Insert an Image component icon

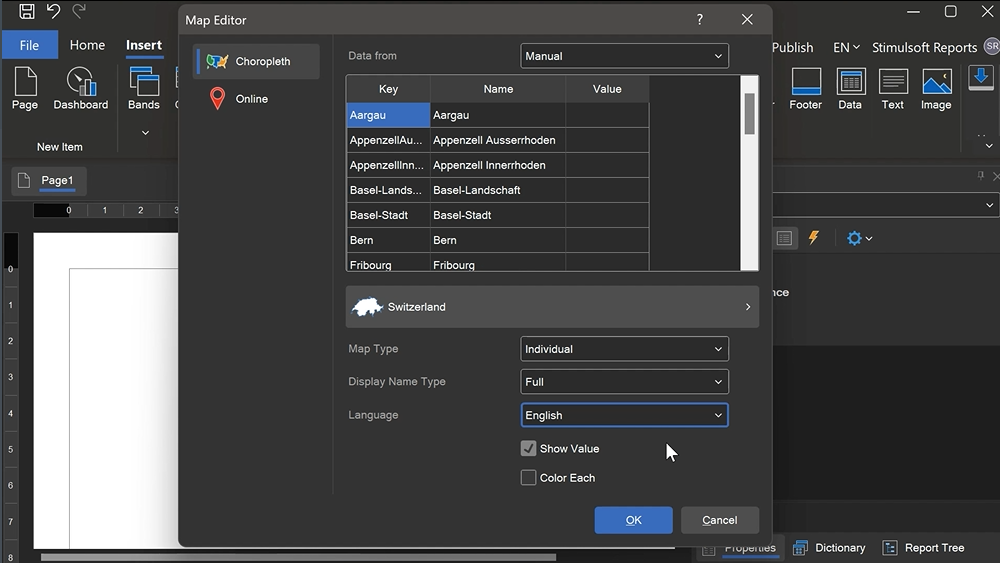936,88
